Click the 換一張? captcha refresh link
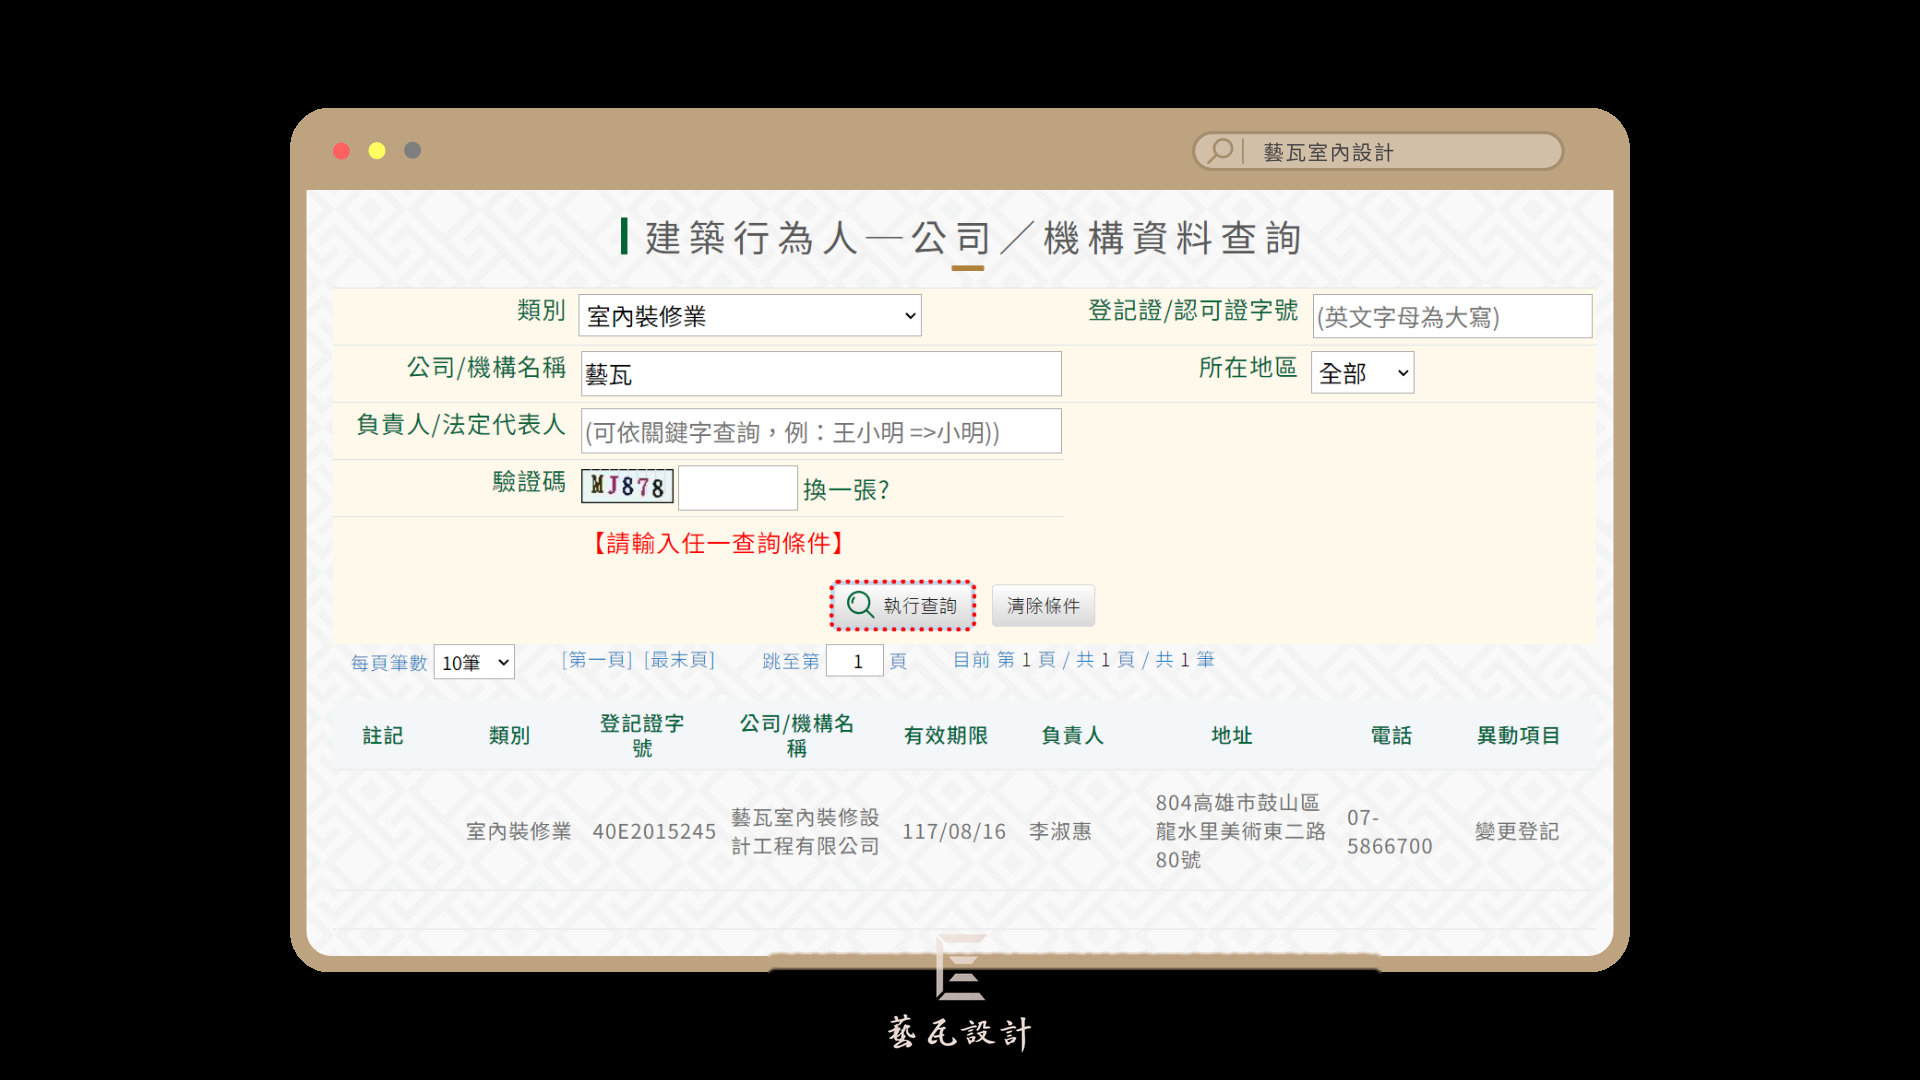Screen dimensions: 1920x1080 (846, 490)
